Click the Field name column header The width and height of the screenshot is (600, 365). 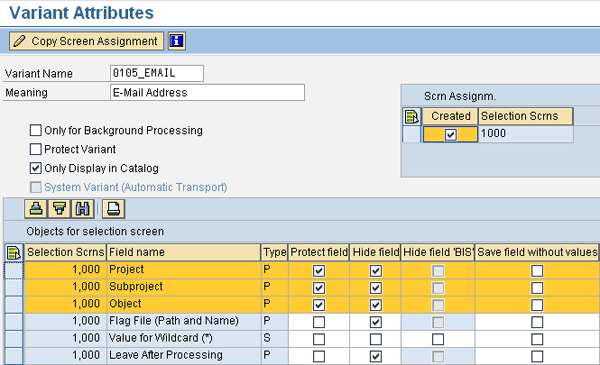(x=183, y=253)
